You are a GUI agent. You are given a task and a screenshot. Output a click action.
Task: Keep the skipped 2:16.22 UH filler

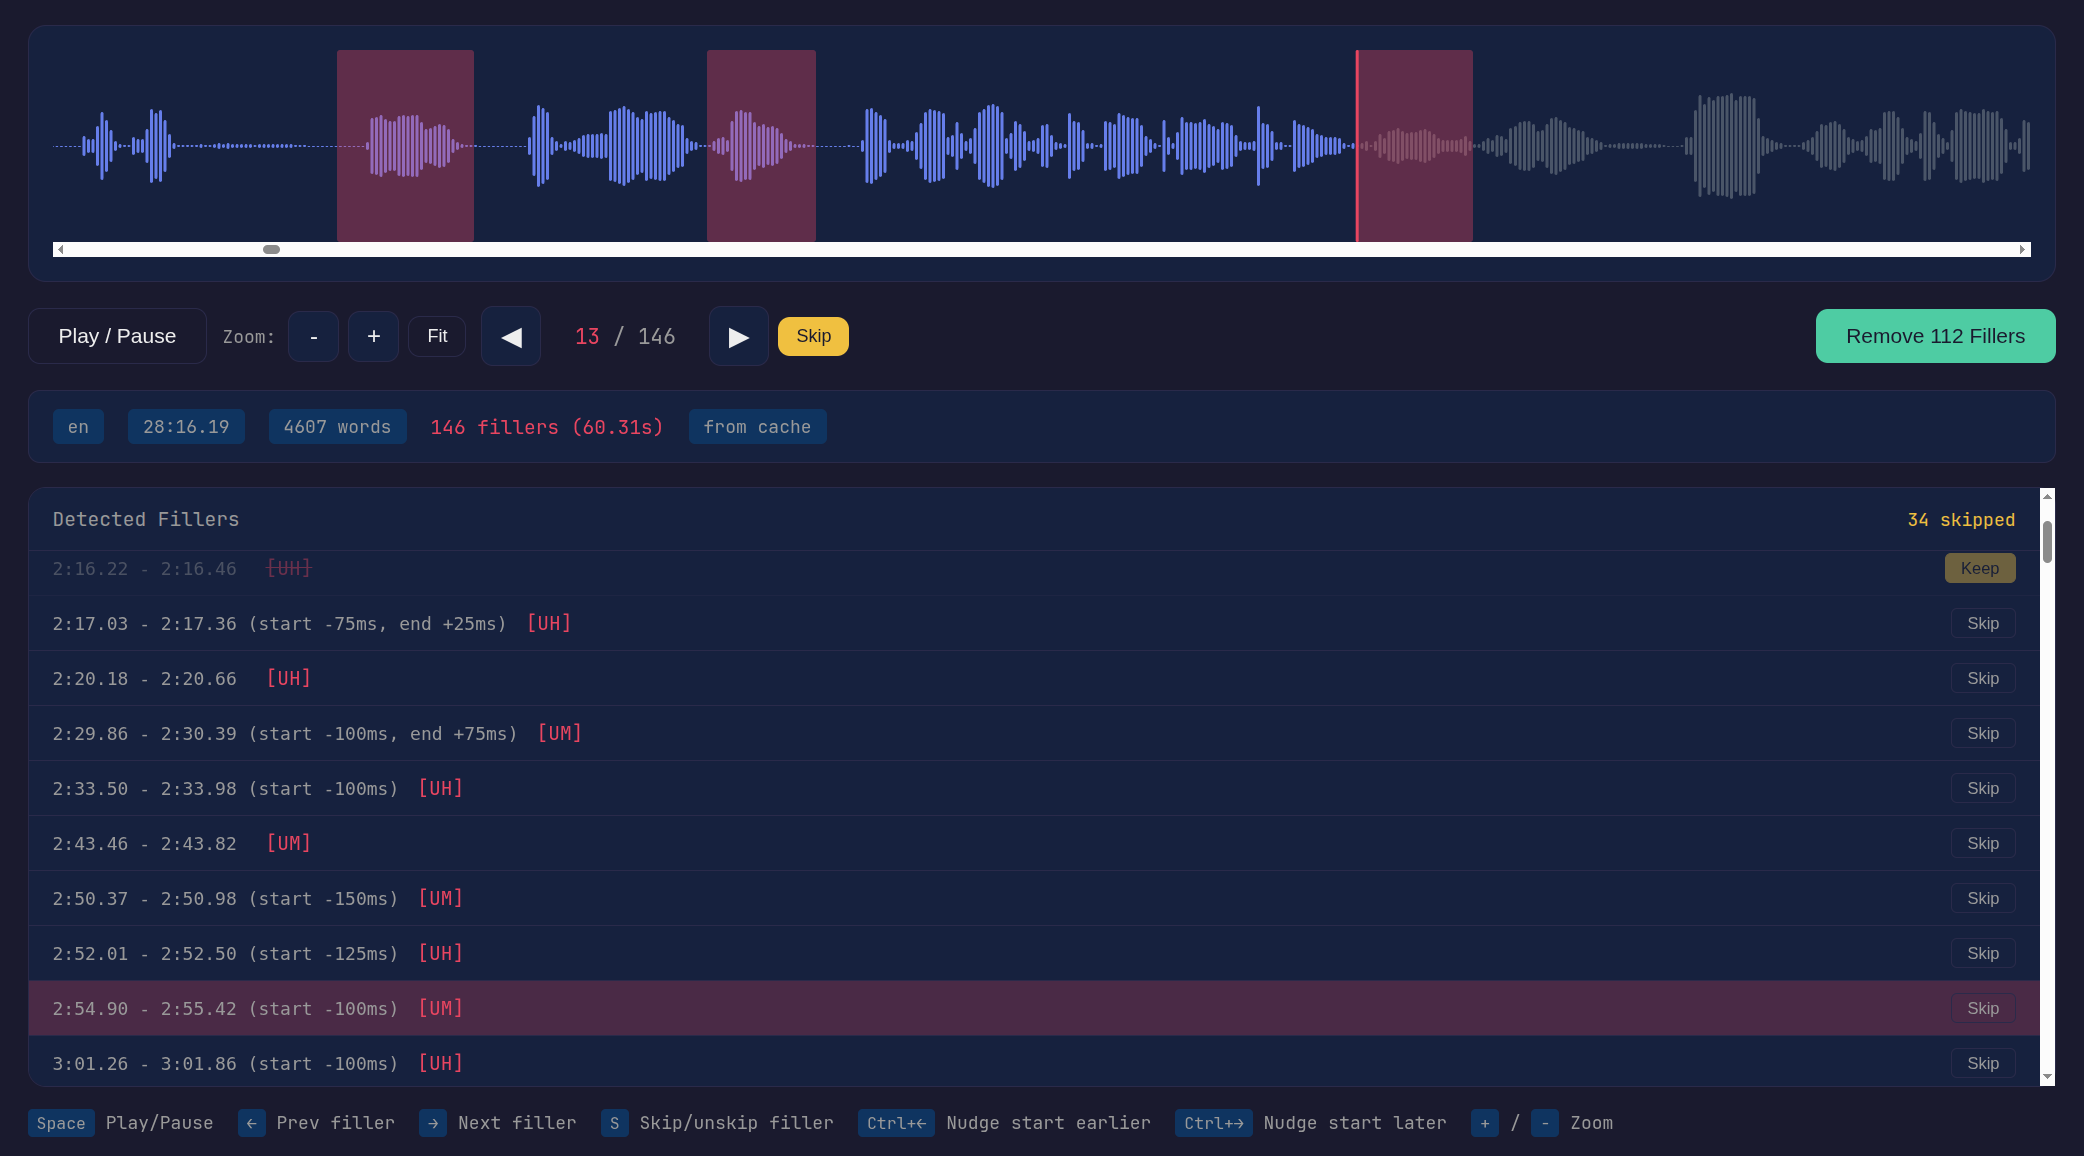point(1980,568)
